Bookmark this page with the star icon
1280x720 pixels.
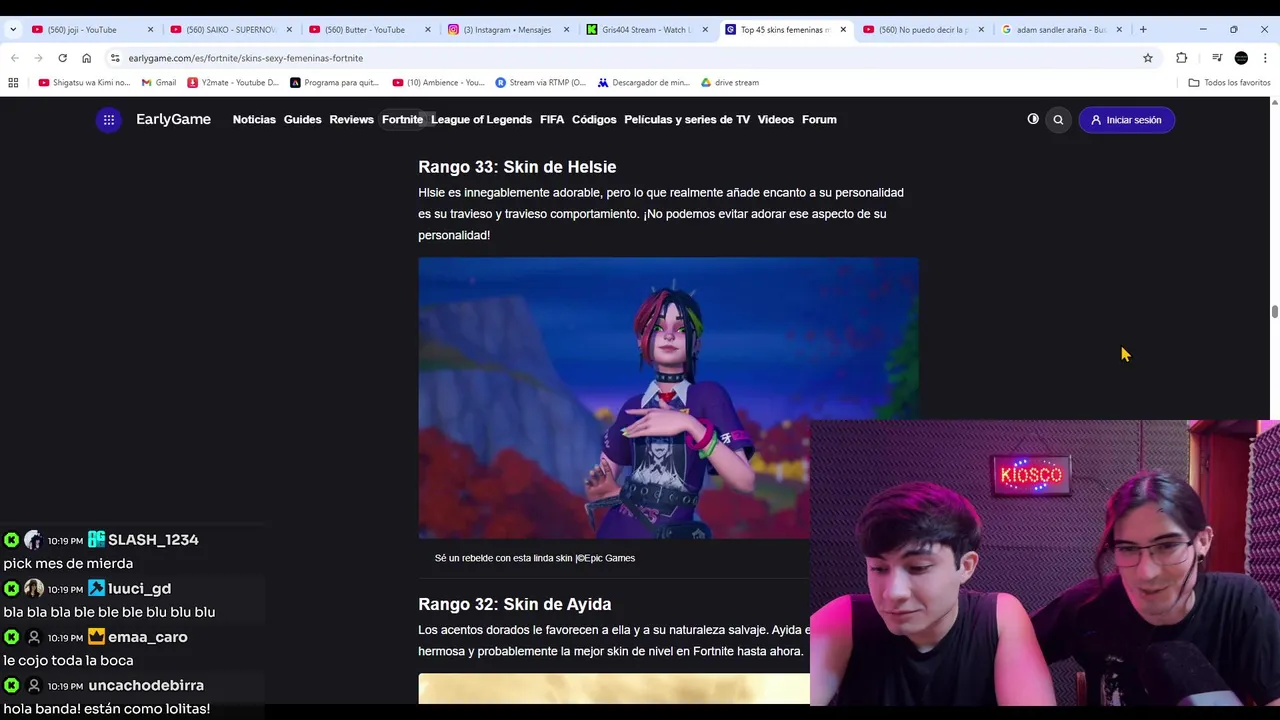pyautogui.click(x=1148, y=58)
